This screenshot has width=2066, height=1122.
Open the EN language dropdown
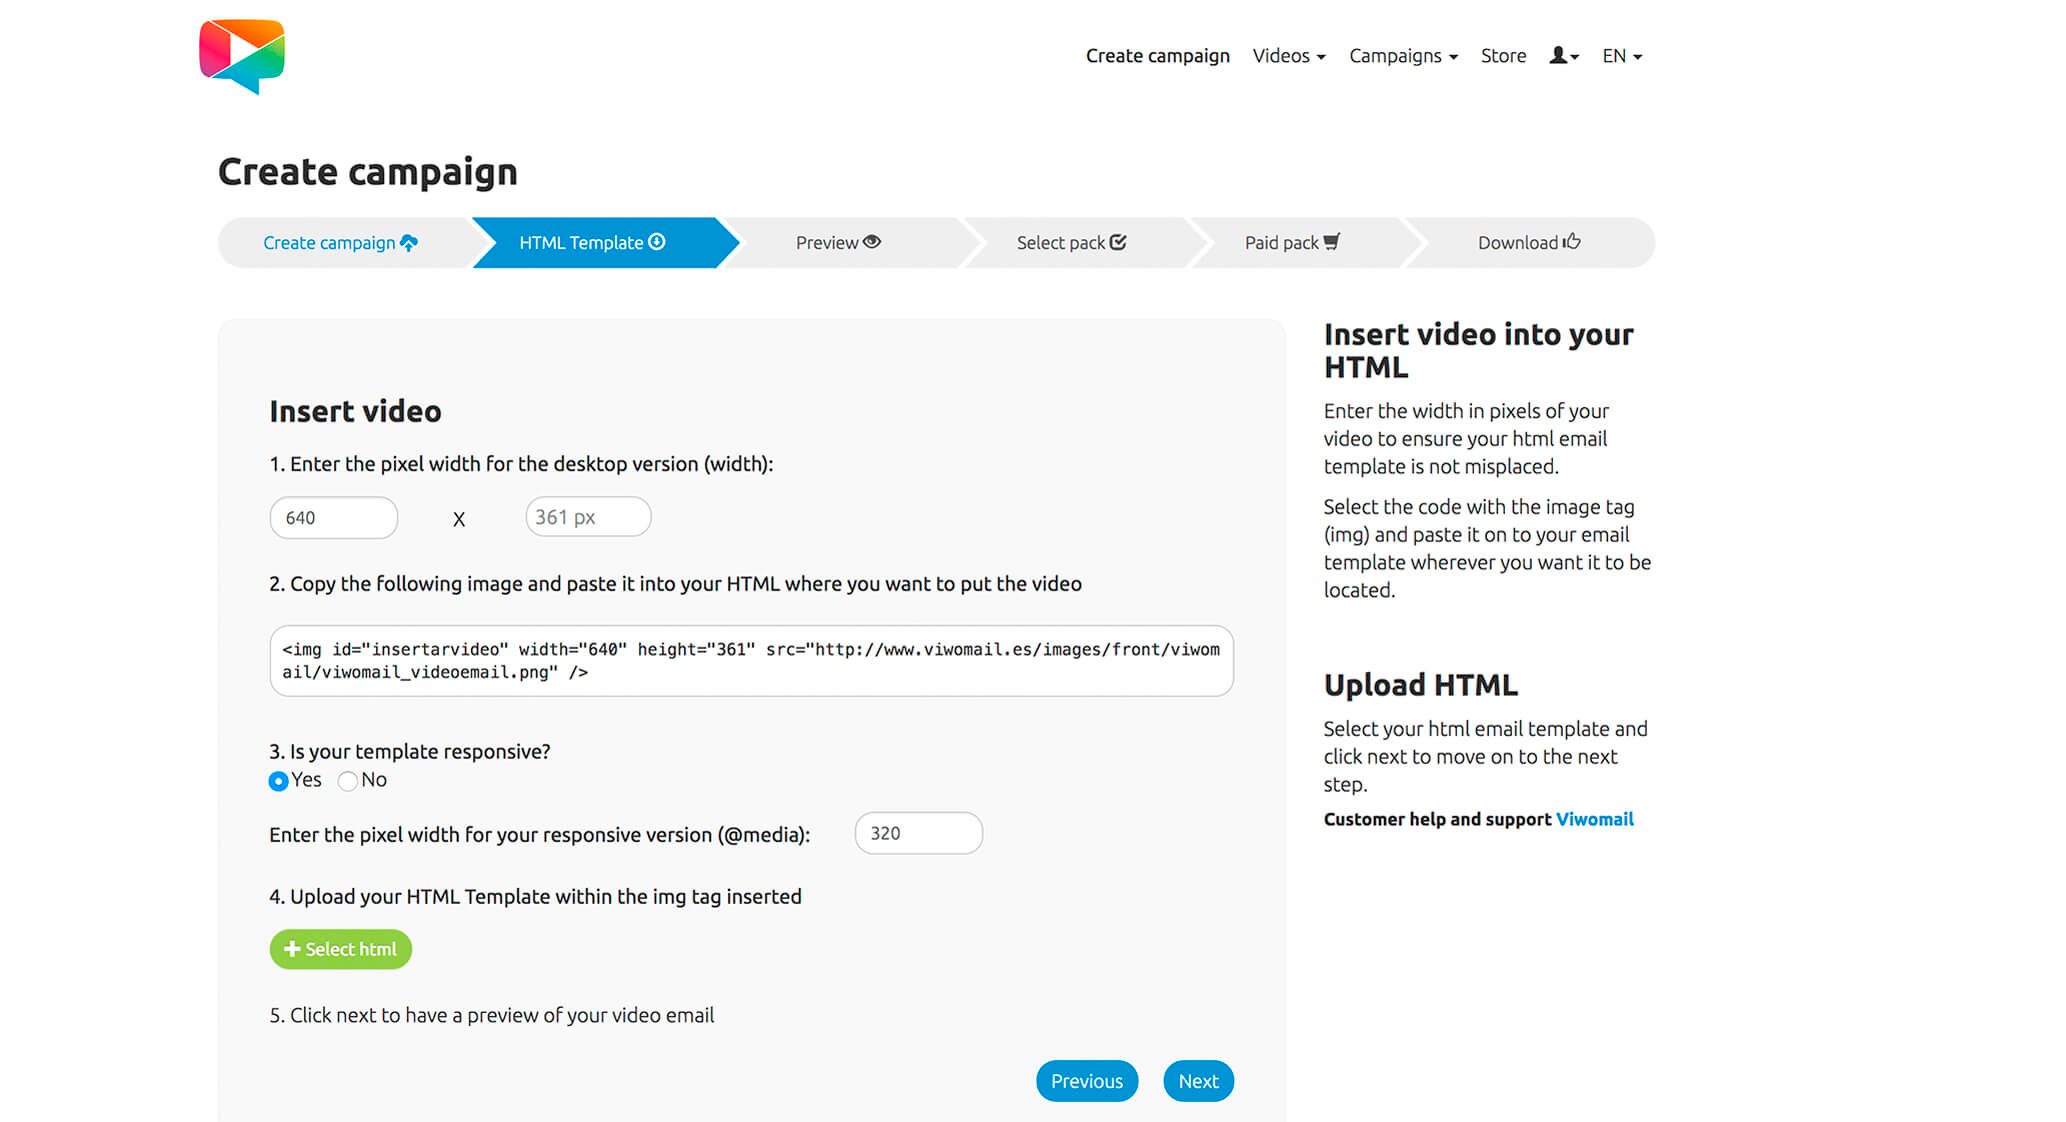[x=1622, y=56]
